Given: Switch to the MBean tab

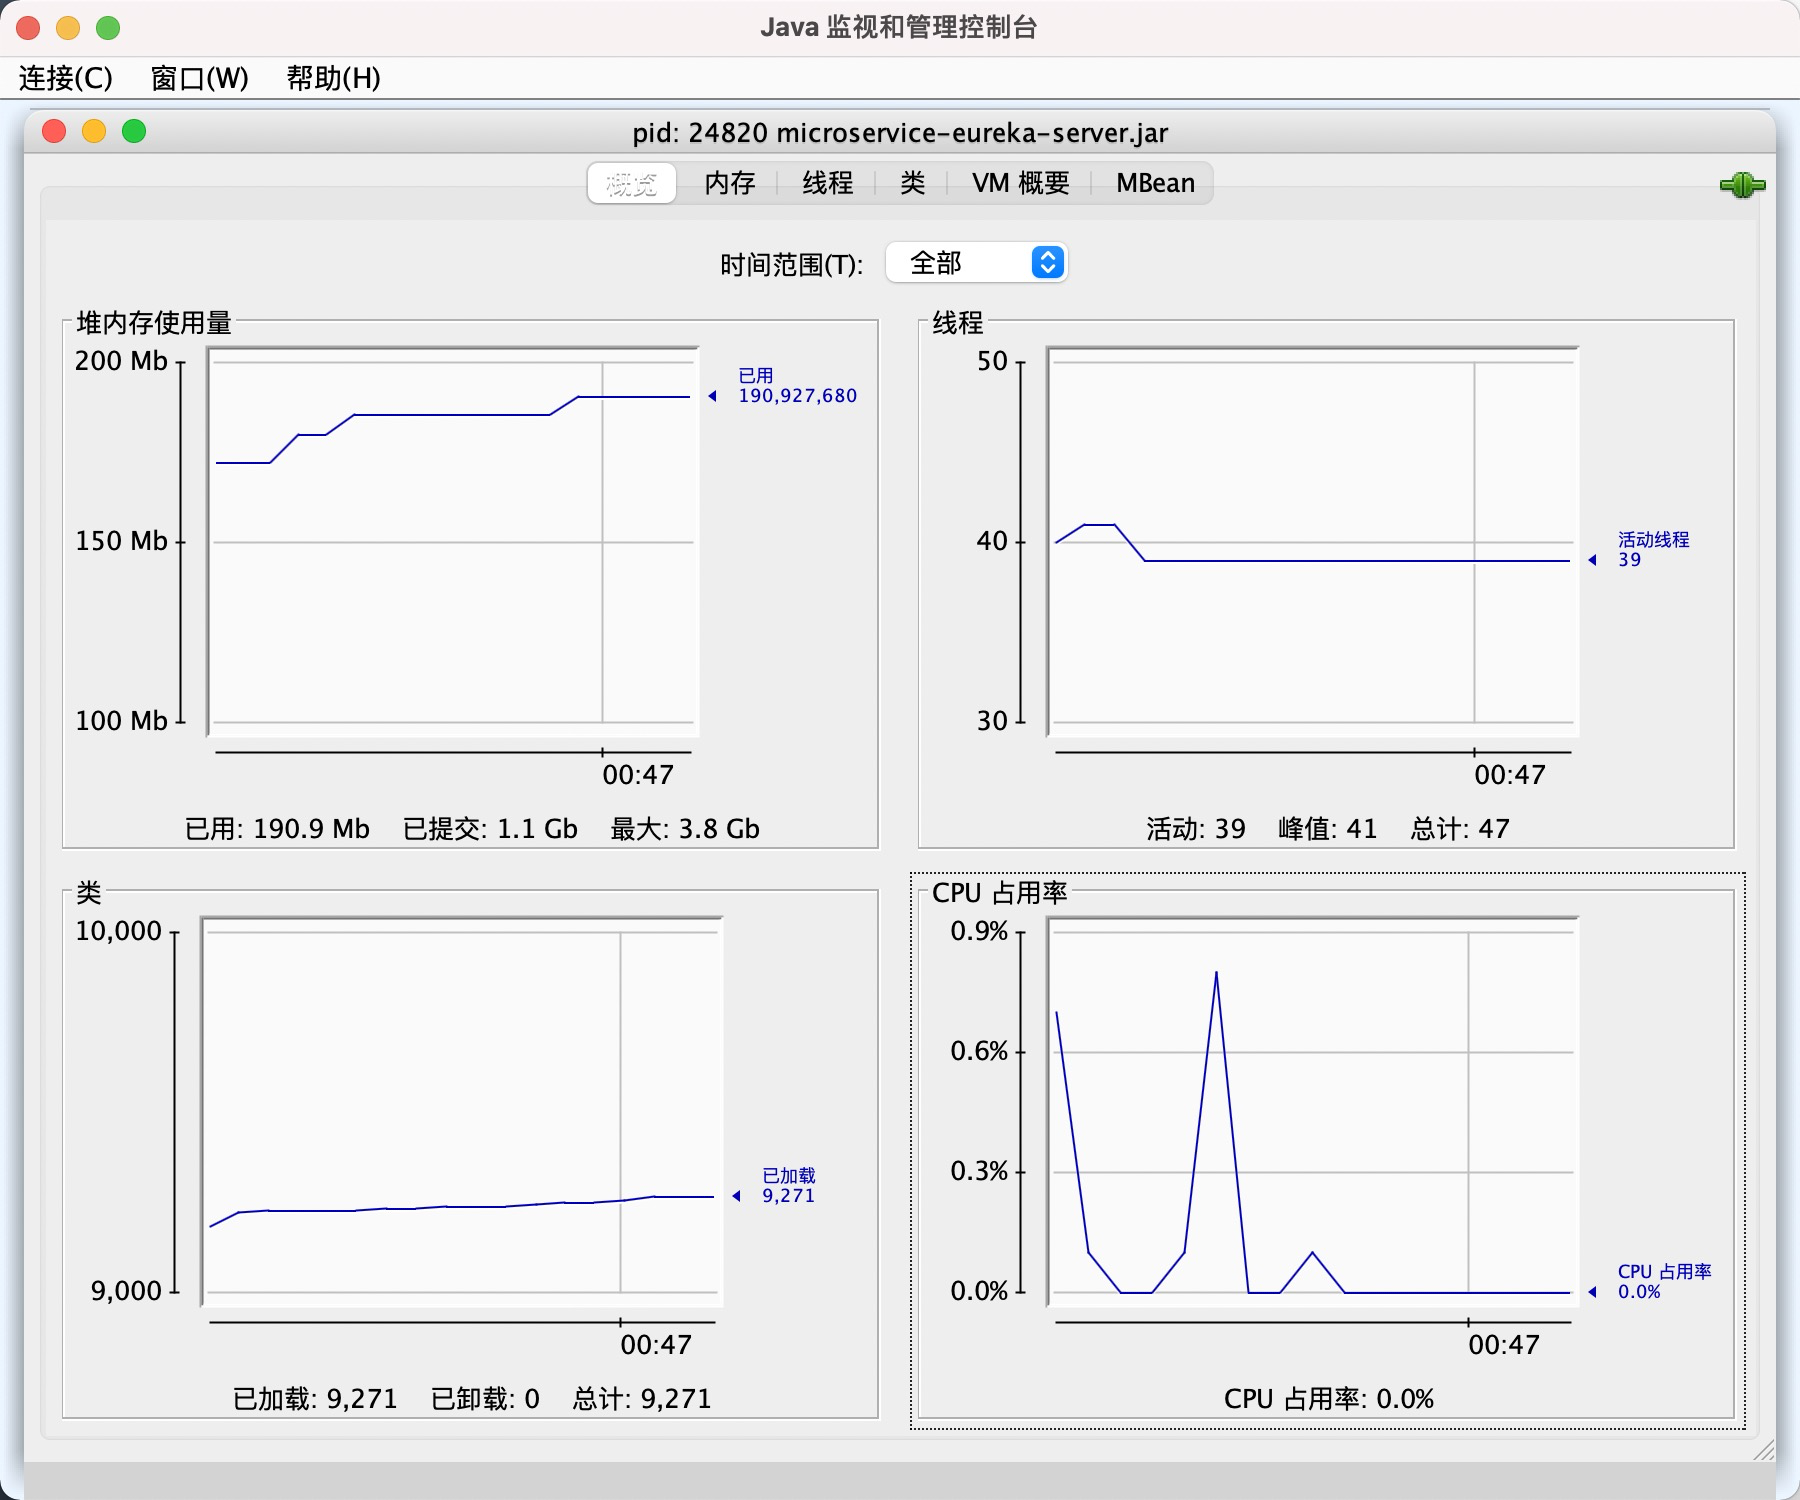Looking at the screenshot, I should (1155, 183).
